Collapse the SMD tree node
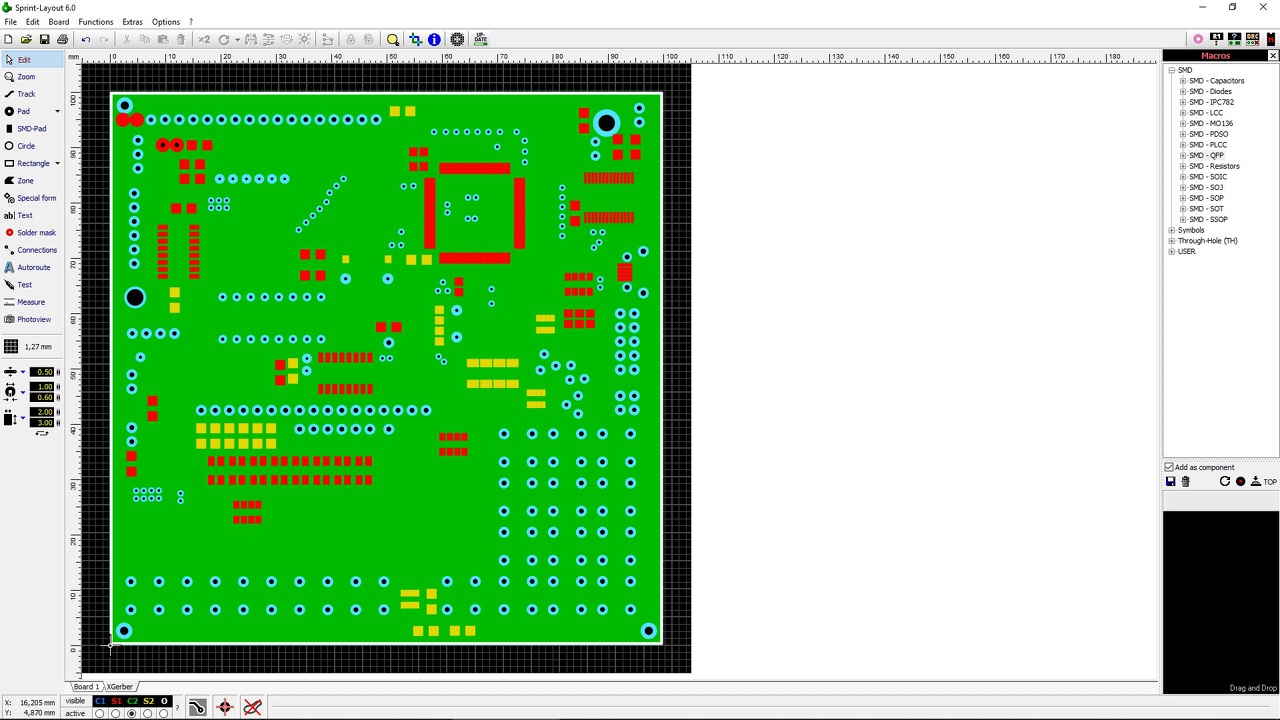1280x720 pixels. pos(1171,70)
